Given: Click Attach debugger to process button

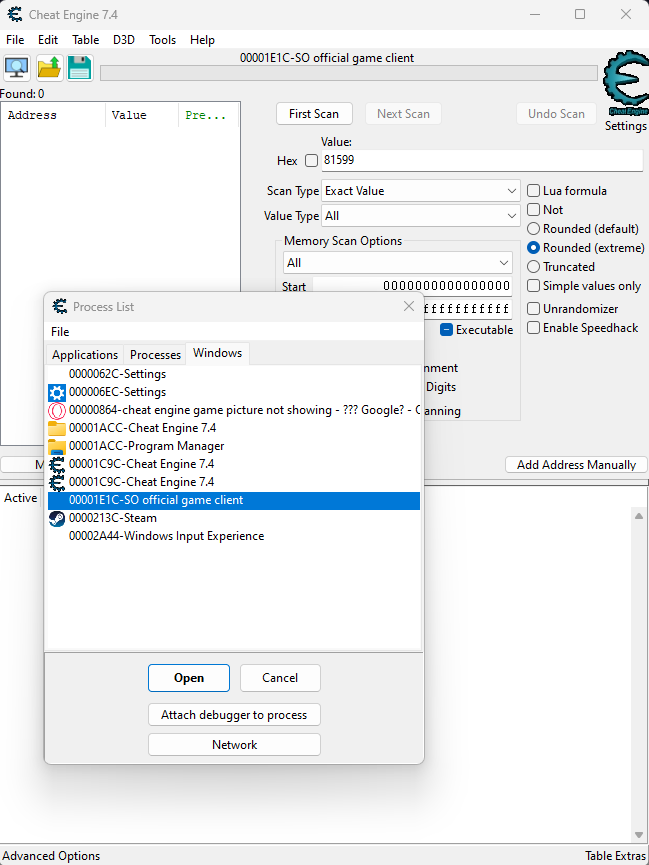Looking at the screenshot, I should coord(234,715).
